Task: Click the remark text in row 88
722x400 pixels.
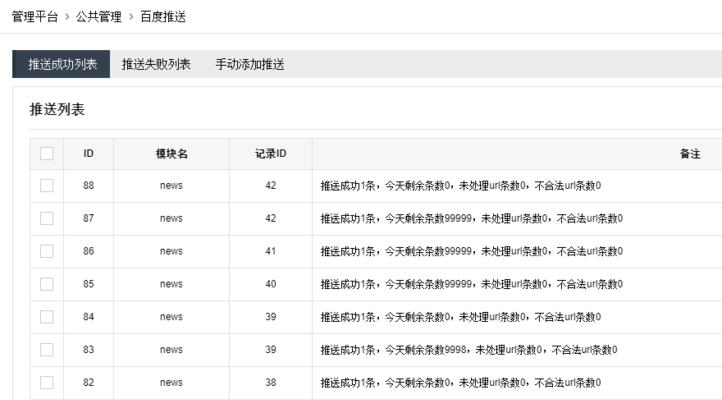Action: click(x=460, y=186)
